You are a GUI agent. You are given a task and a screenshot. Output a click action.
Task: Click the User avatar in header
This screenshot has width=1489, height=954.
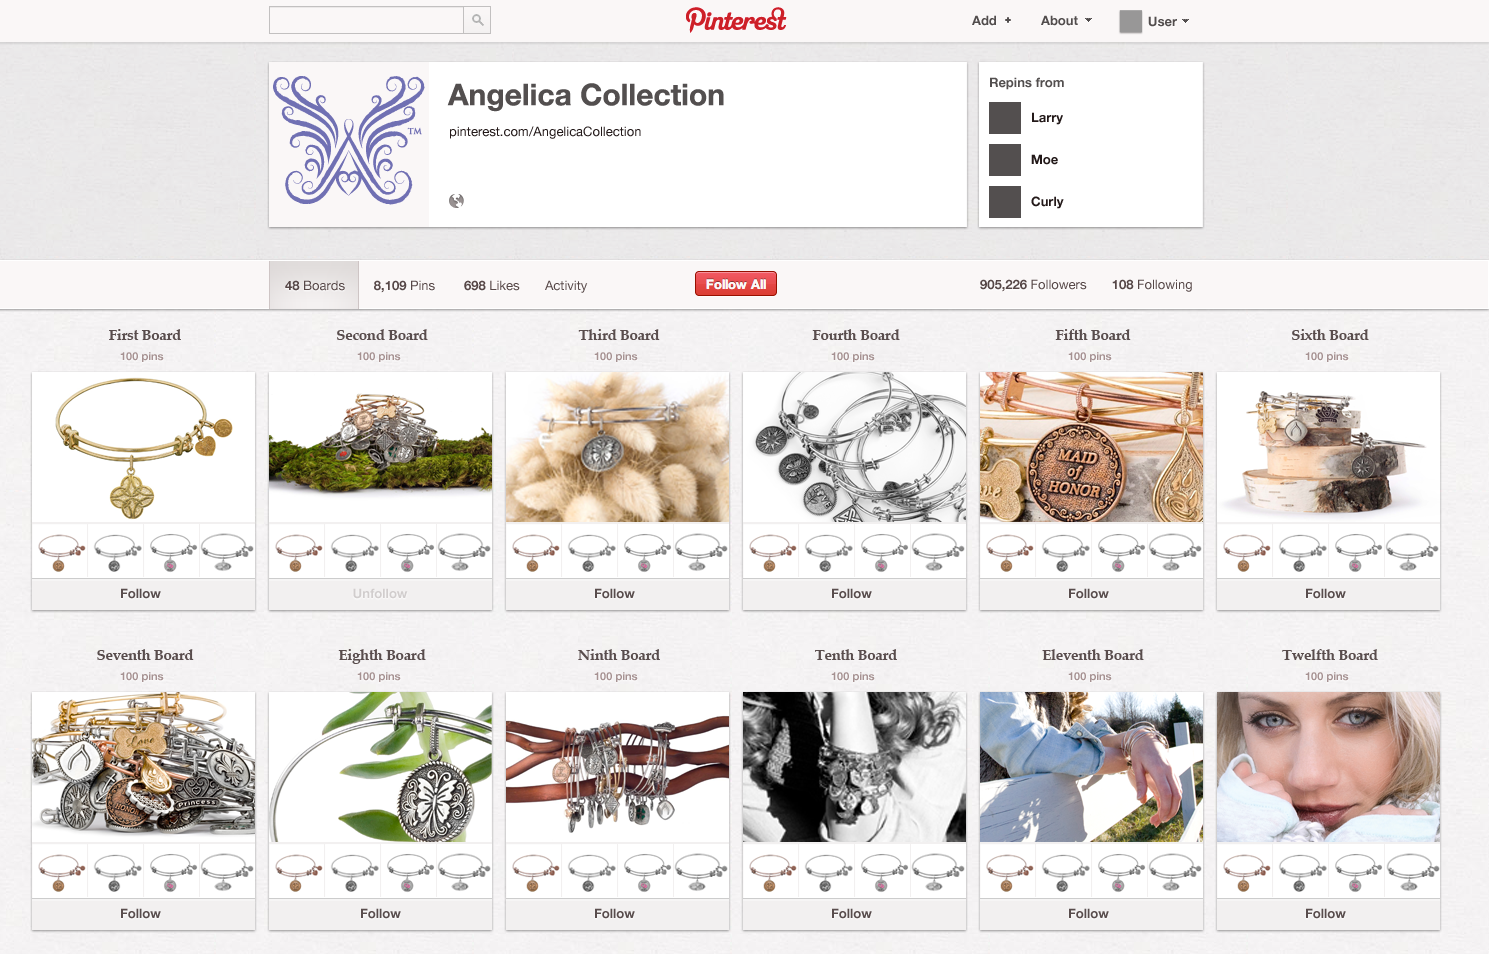[x=1130, y=21]
